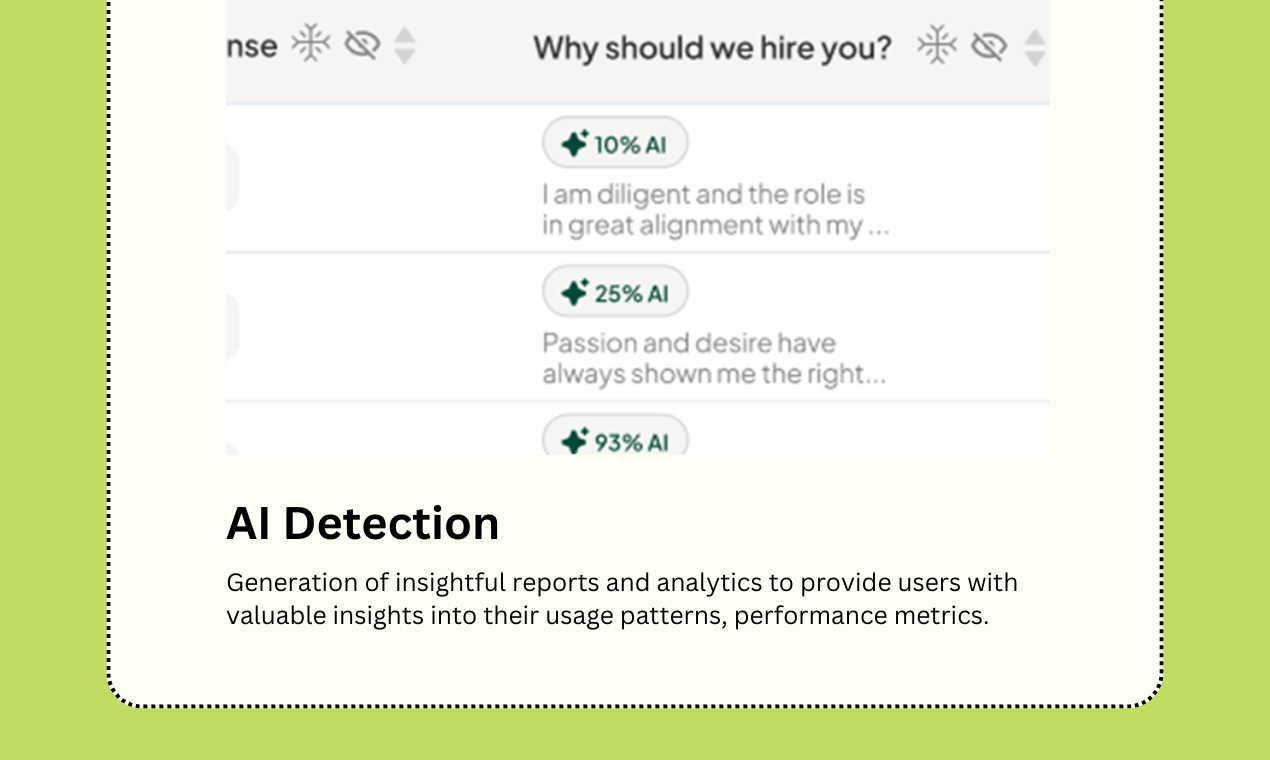Sort descending using the down arrow beside 'nse' header

(x=404, y=57)
